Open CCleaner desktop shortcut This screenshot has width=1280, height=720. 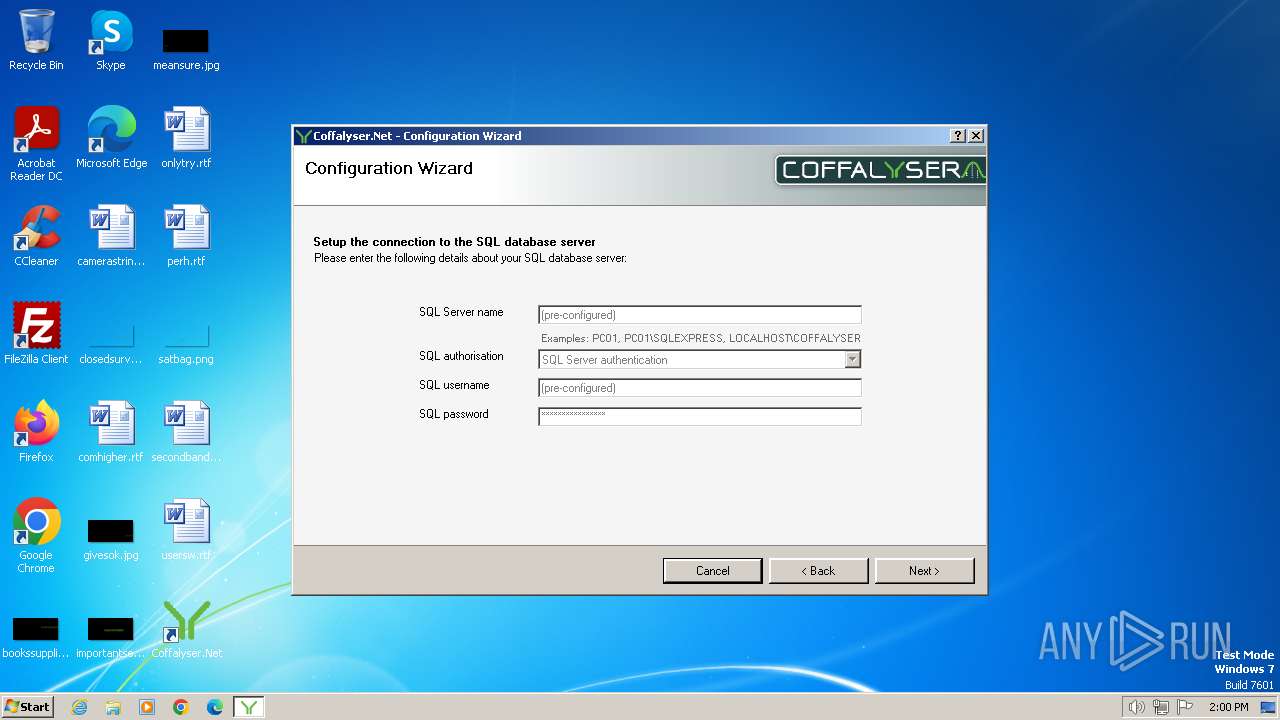coord(36,235)
